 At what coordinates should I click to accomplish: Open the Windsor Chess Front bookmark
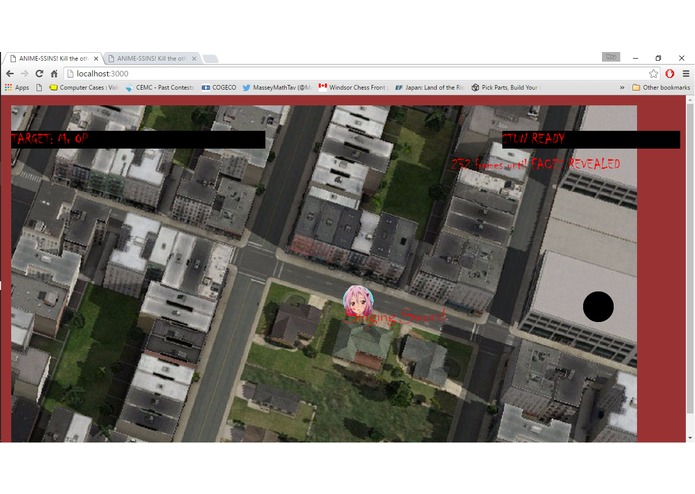point(352,88)
